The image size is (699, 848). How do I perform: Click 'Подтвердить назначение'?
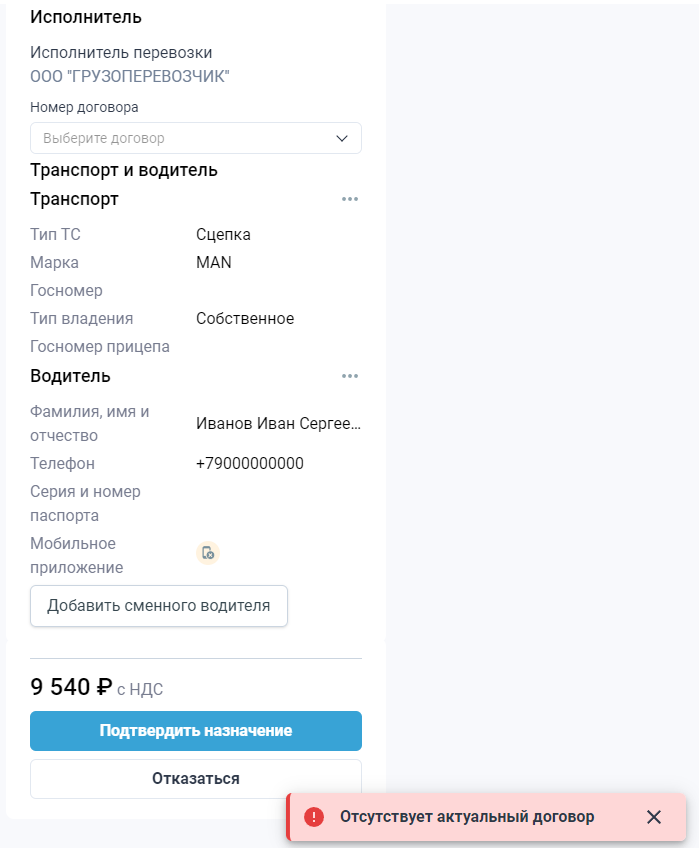196,731
